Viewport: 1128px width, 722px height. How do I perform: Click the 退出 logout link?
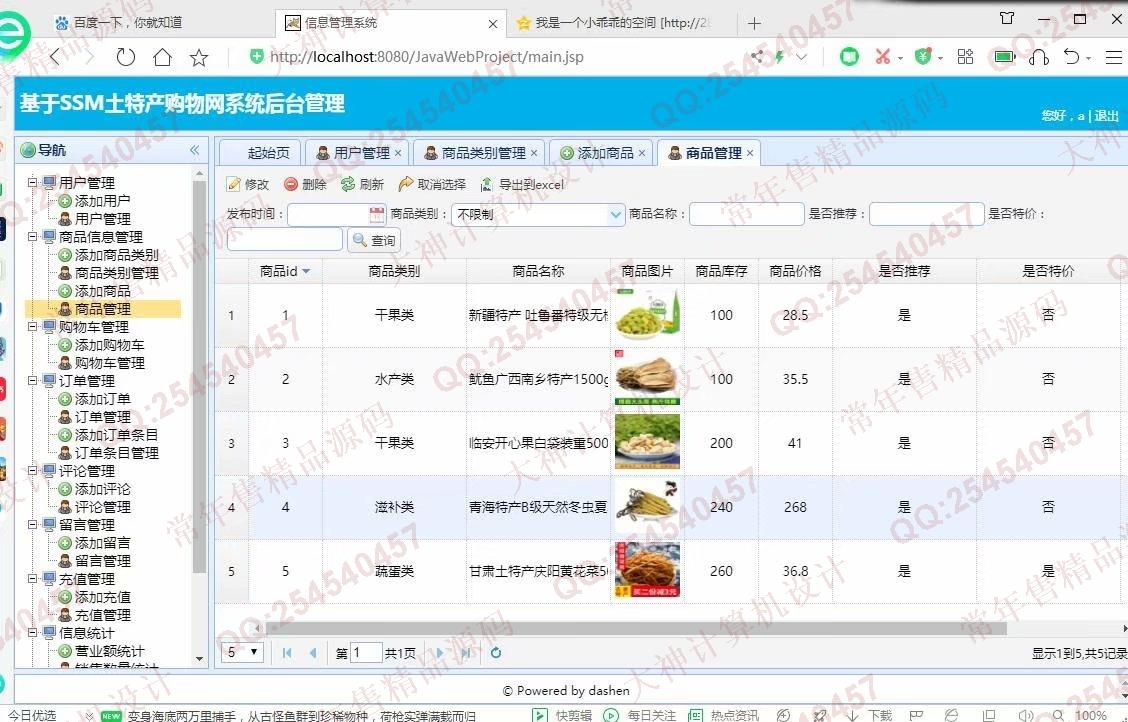tap(1106, 116)
